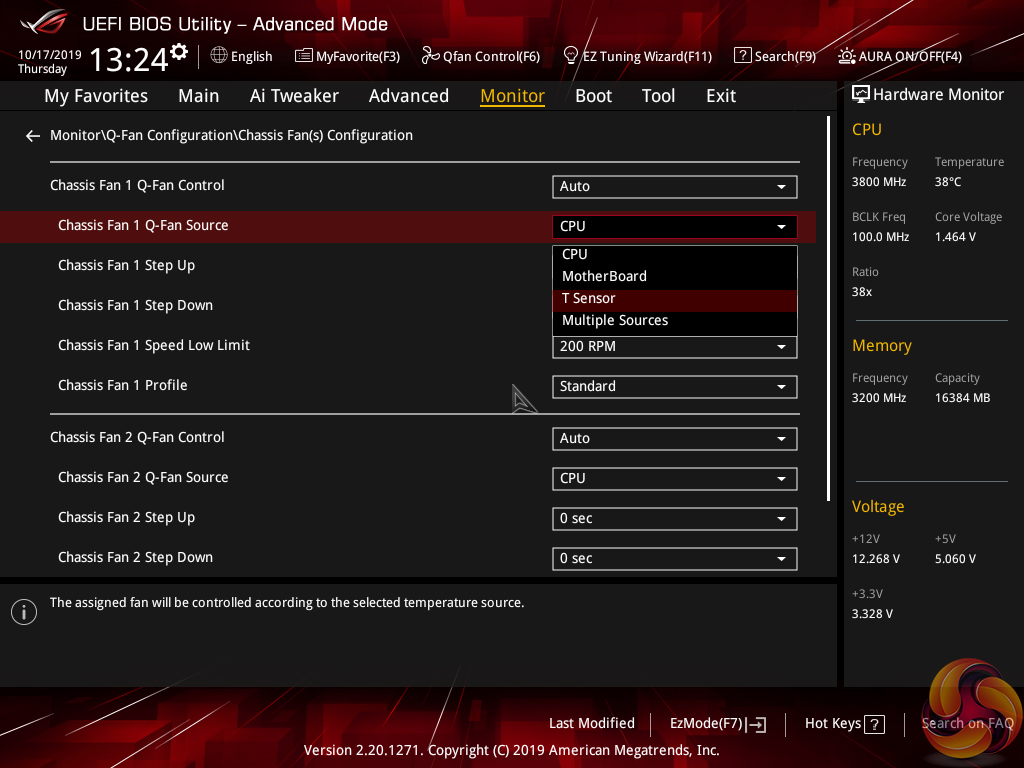The width and height of the screenshot is (1024, 768).
Task: Open Chassis Fan 2 Q-Fan Source dropdown
Action: point(674,479)
